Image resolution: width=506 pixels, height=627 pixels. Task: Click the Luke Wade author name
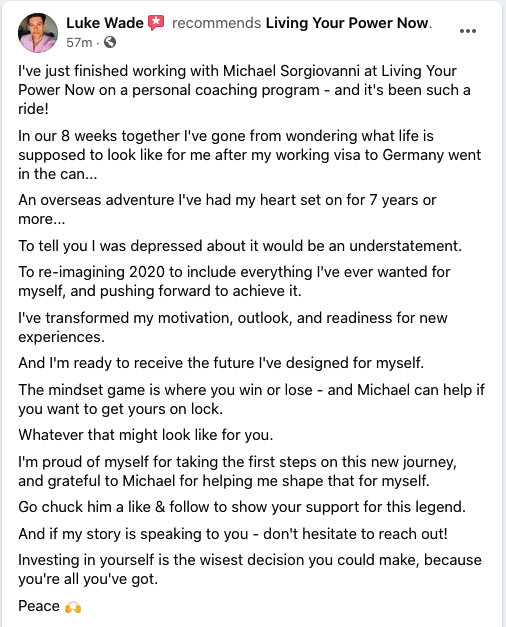pos(105,23)
